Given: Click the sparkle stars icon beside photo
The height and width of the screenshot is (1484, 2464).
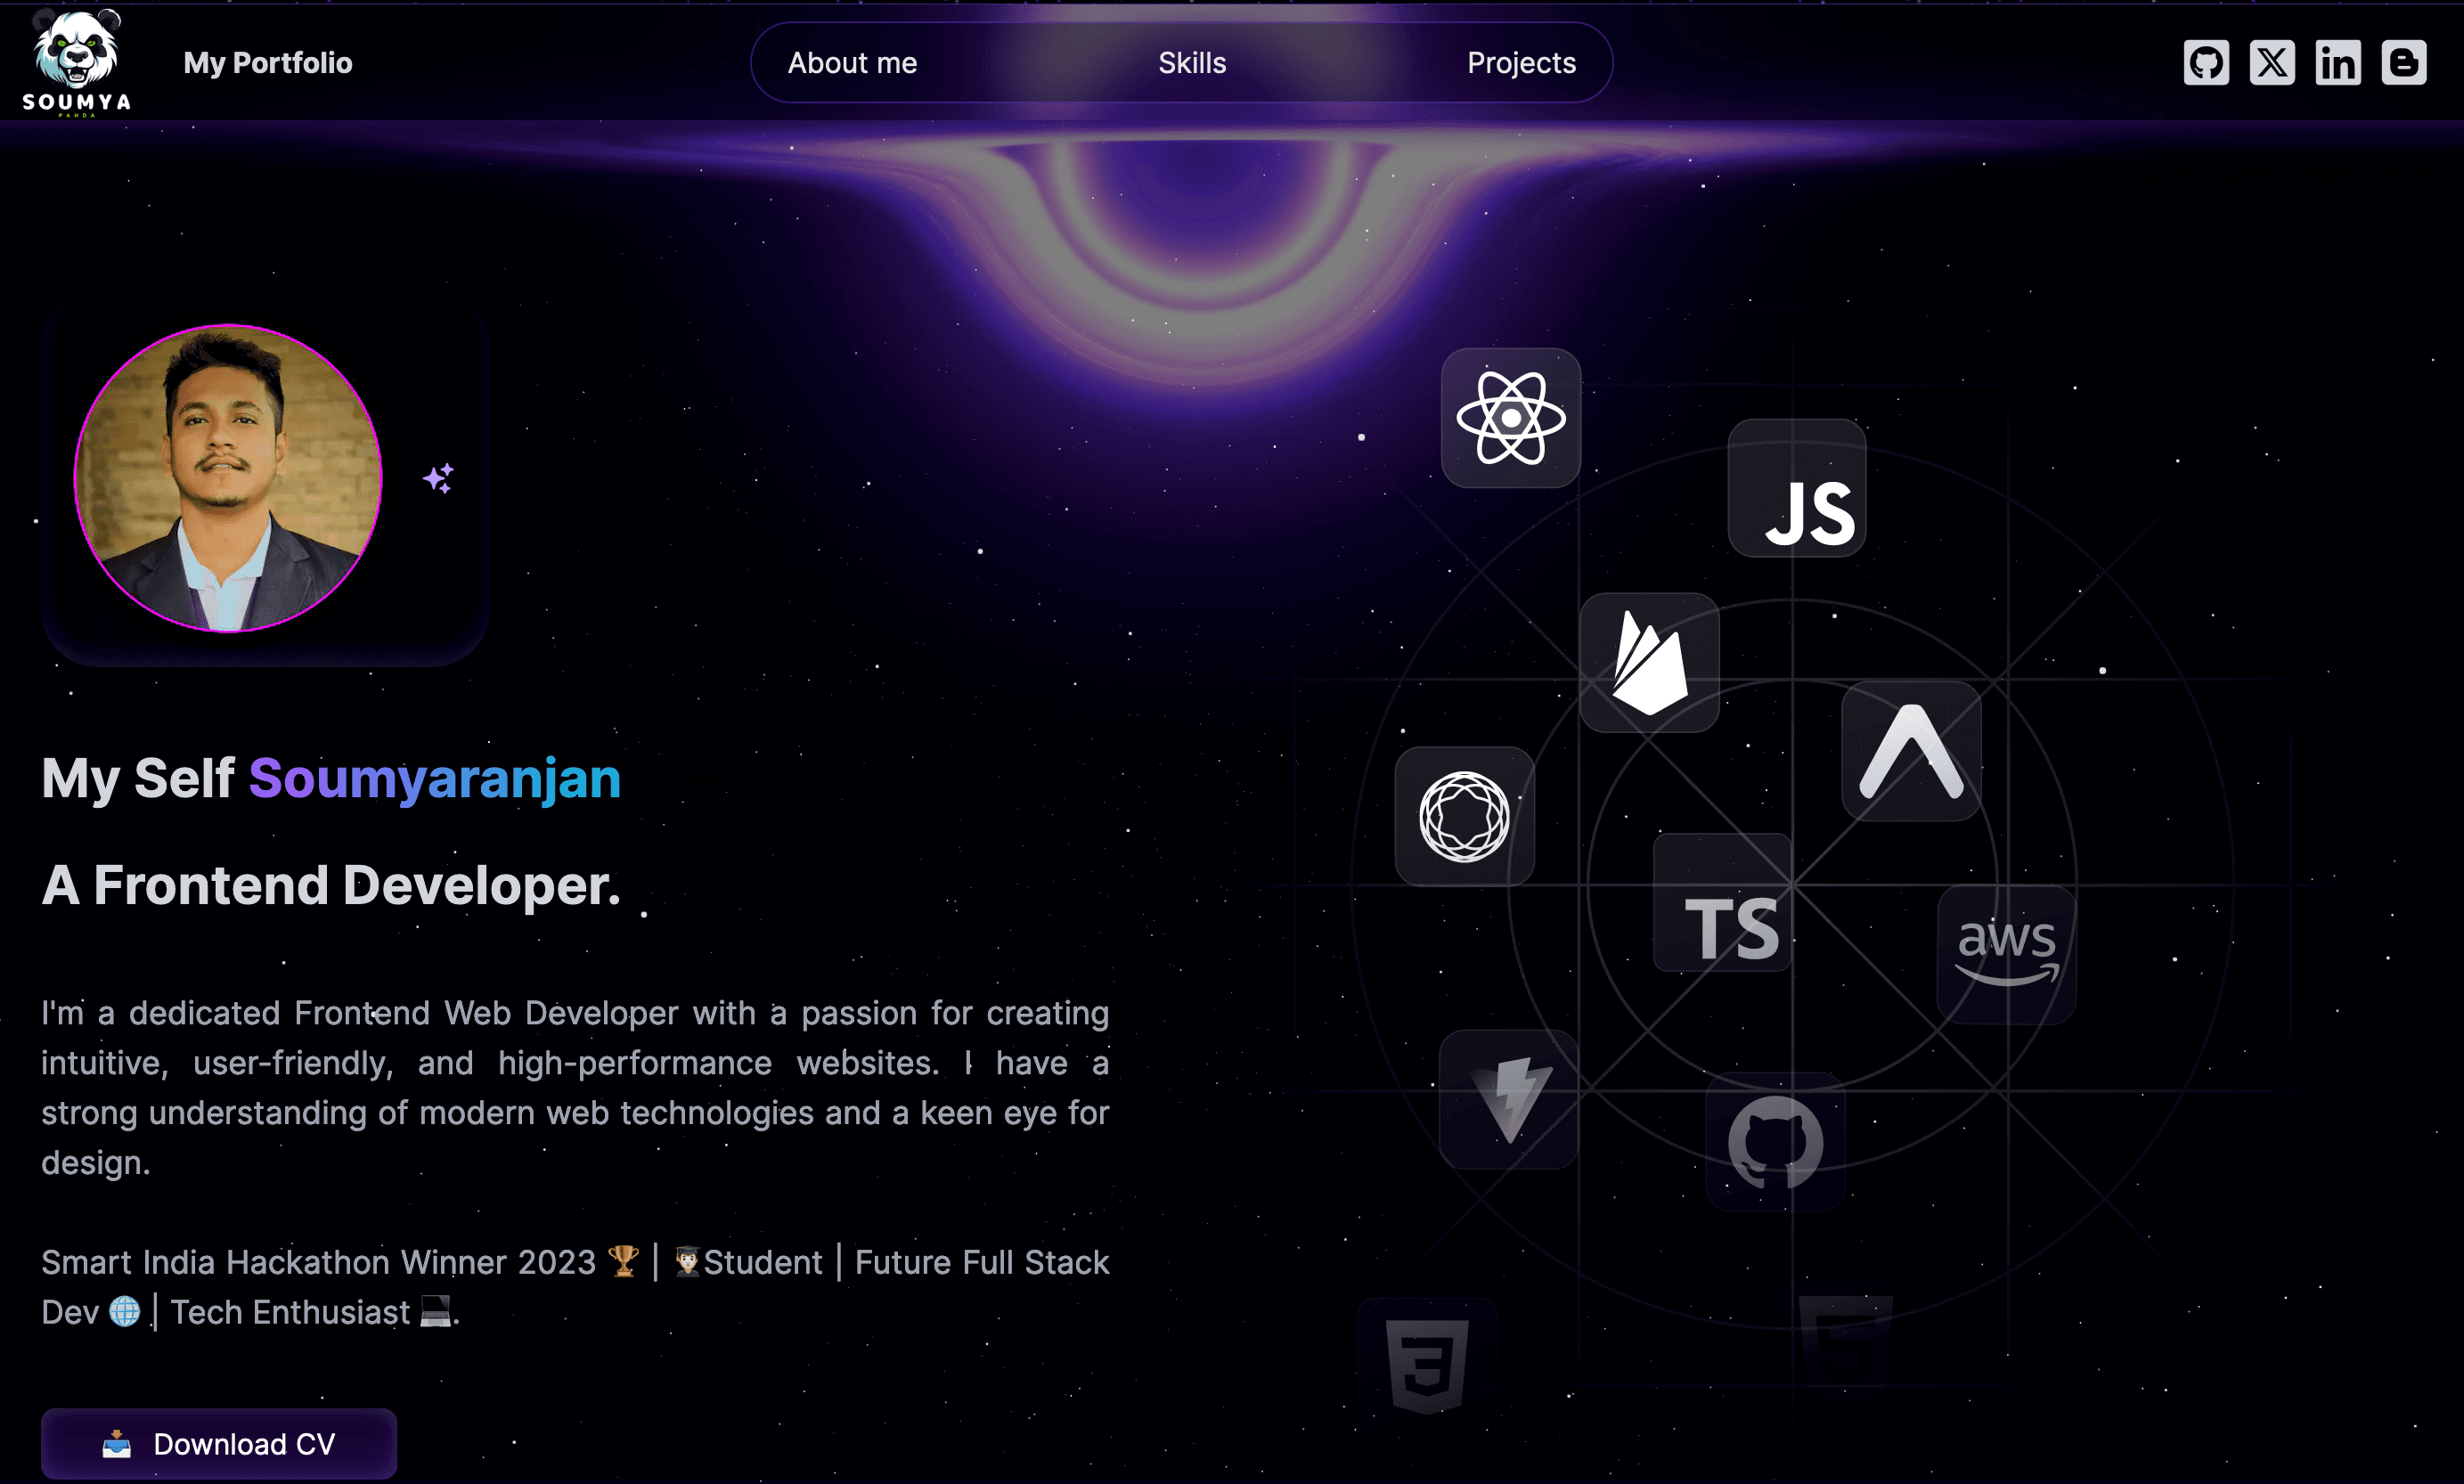Looking at the screenshot, I should coord(438,478).
